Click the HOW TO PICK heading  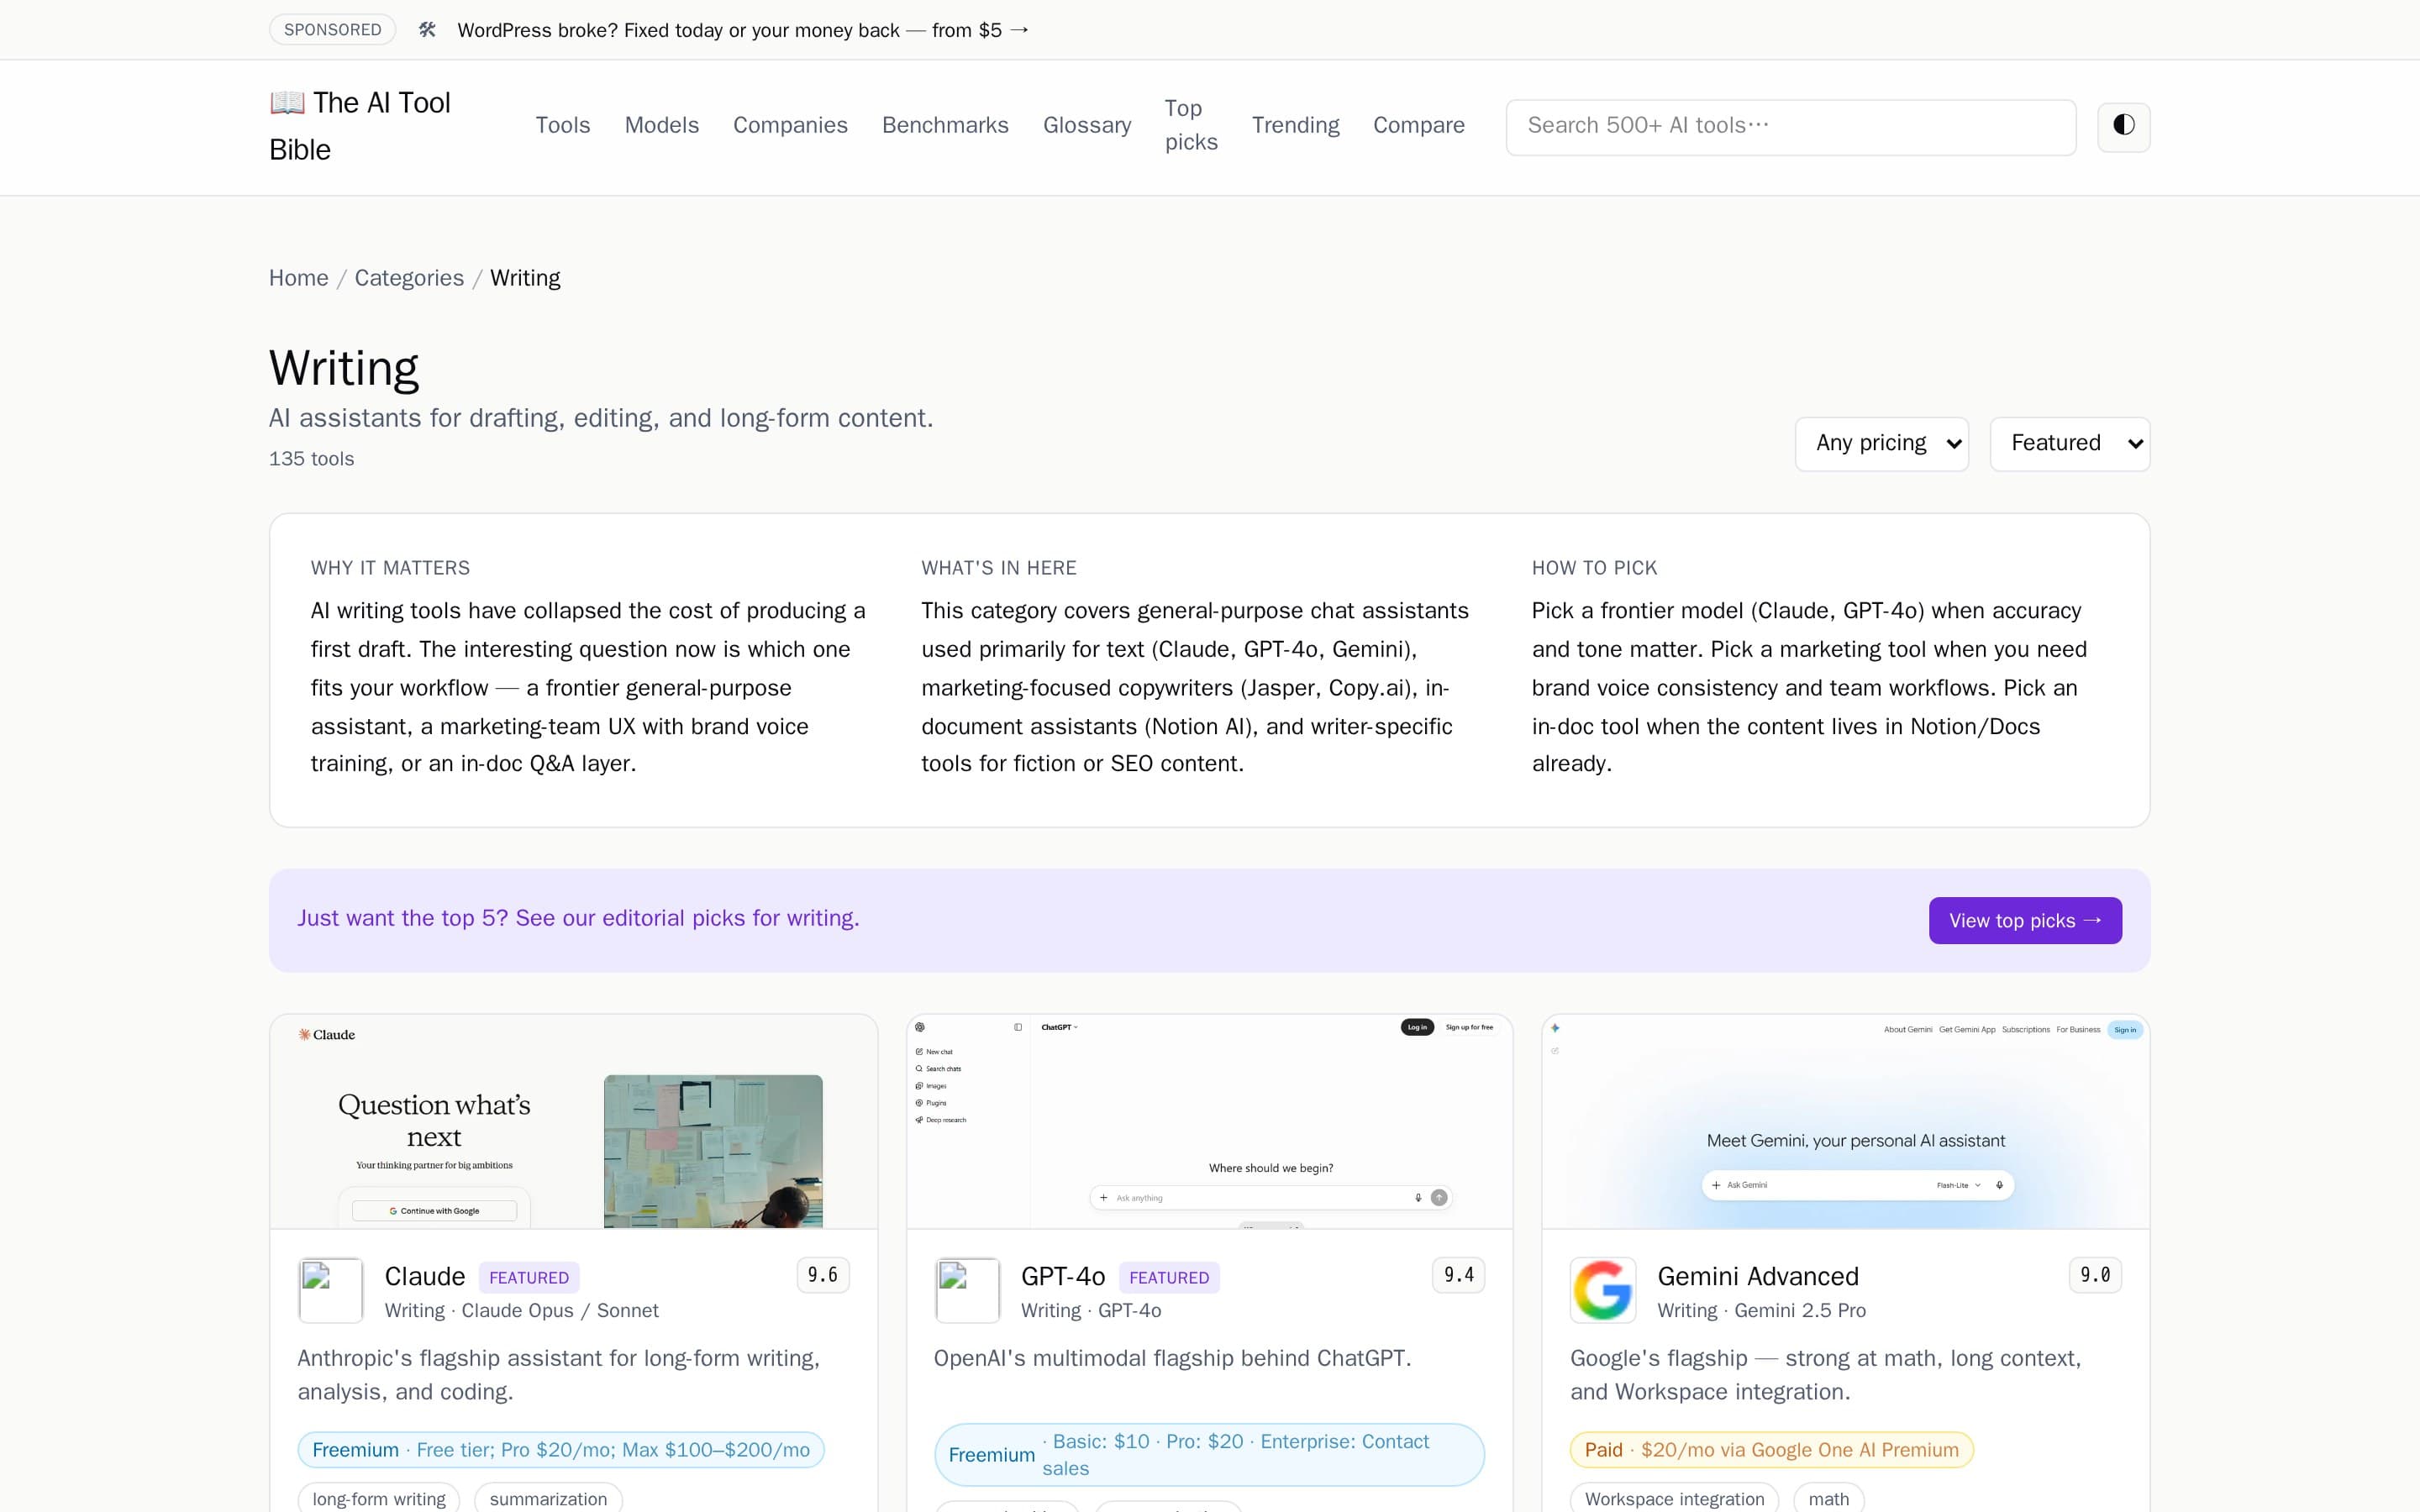[1594, 568]
